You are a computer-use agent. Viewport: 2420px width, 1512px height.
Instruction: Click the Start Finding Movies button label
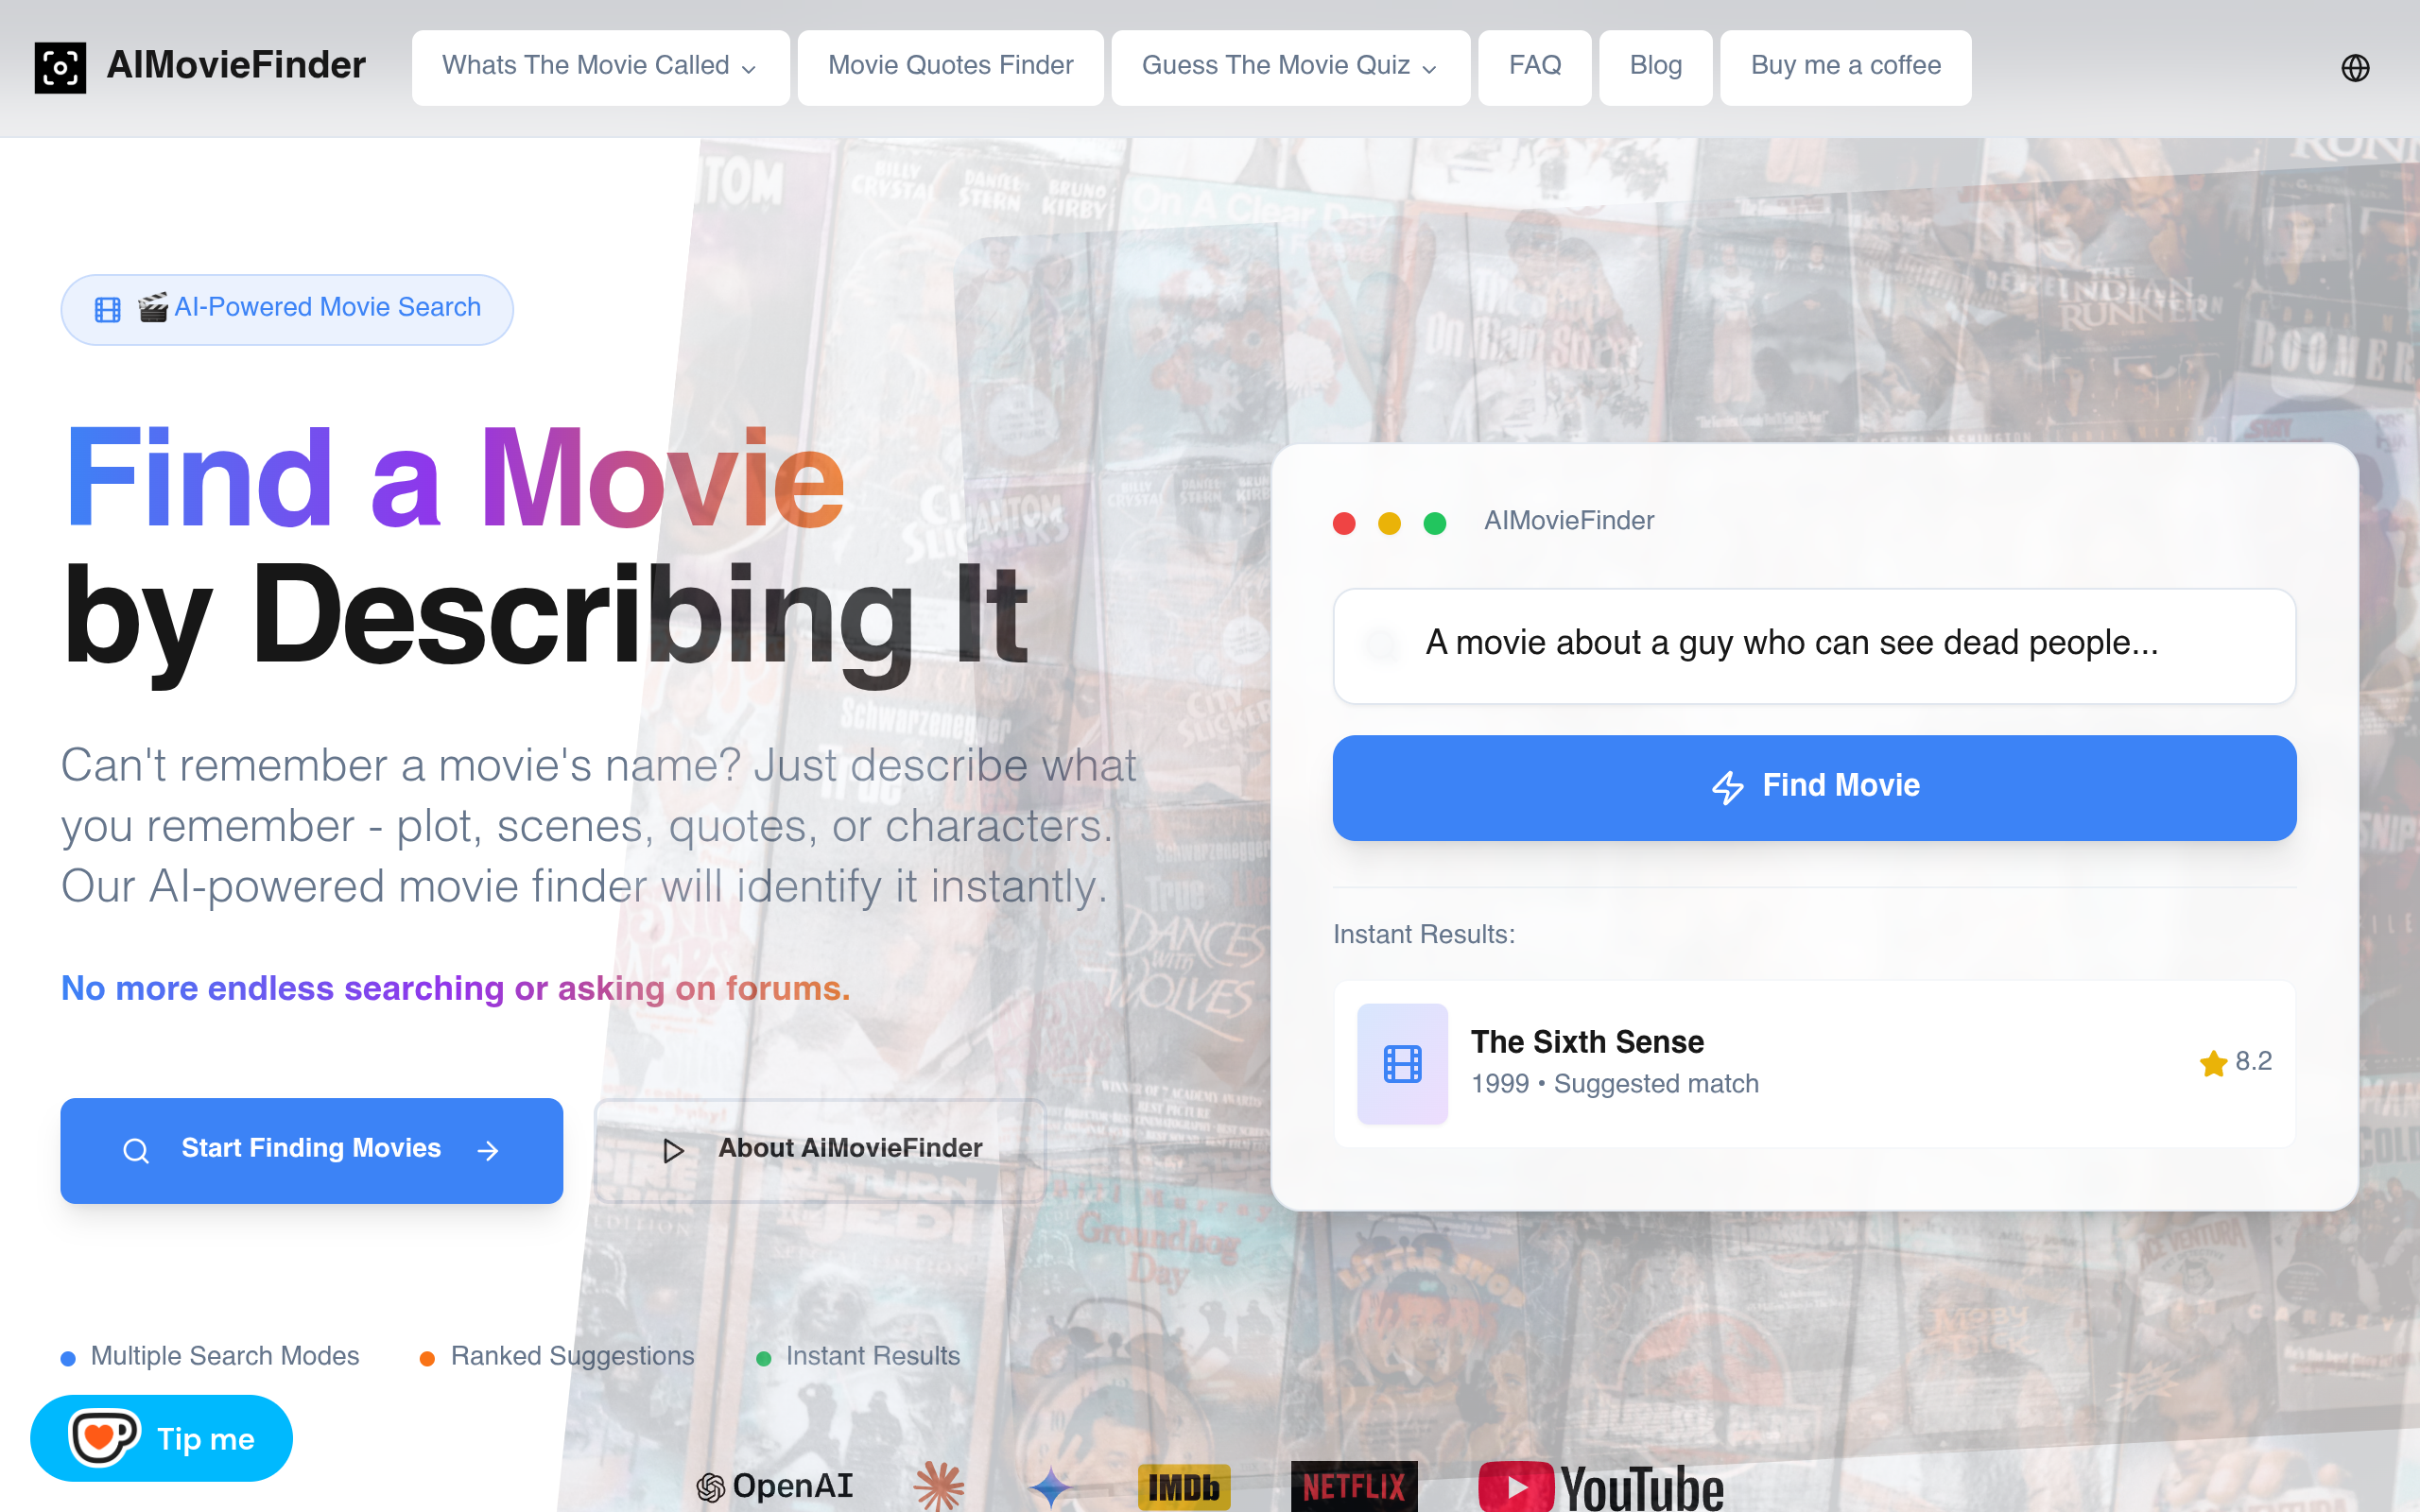point(311,1148)
